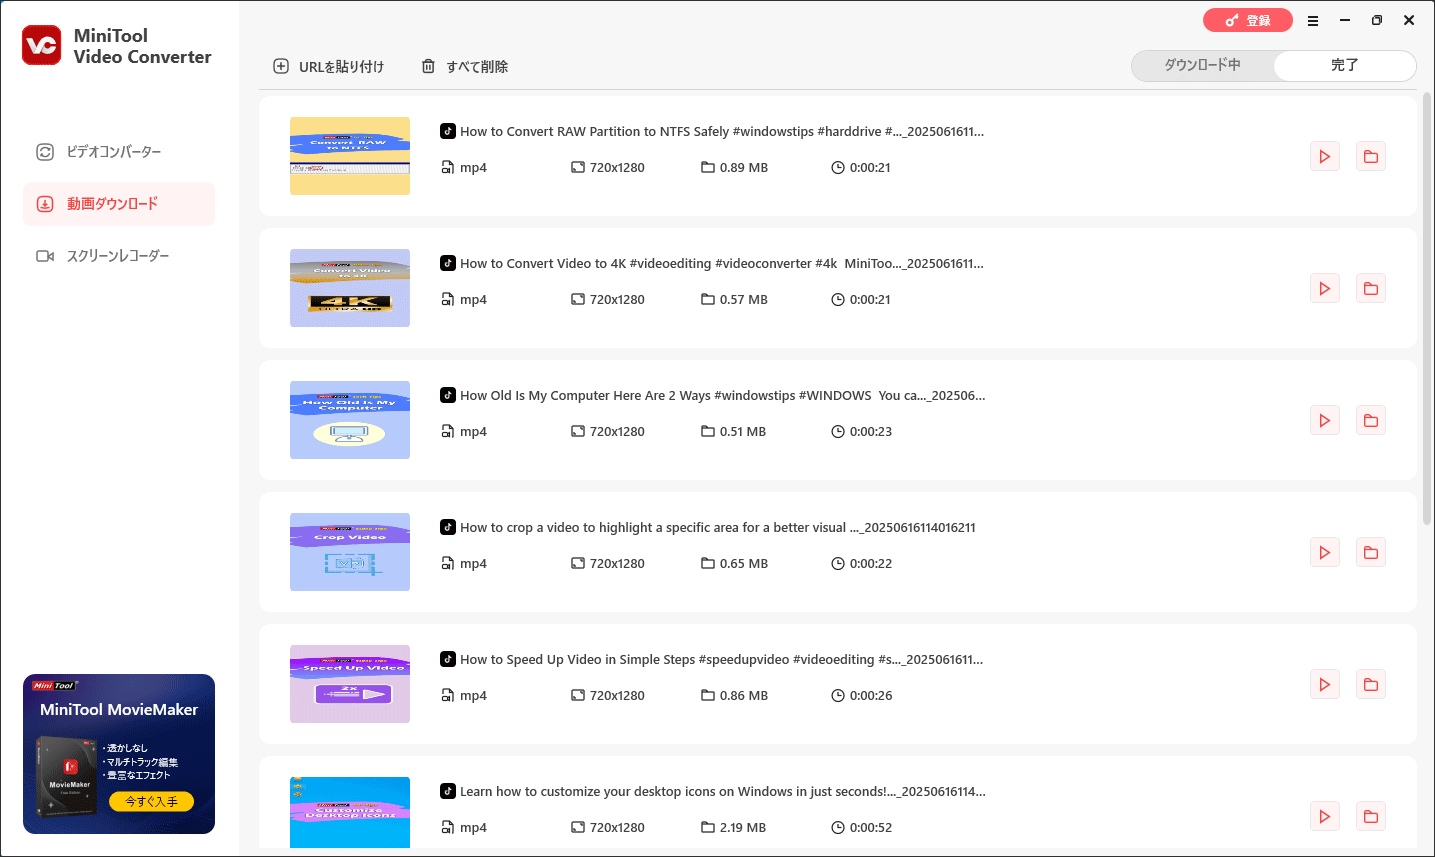Viewport: 1435px width, 857px height.
Task: Open folder for crop a video download
Action: click(x=1371, y=553)
